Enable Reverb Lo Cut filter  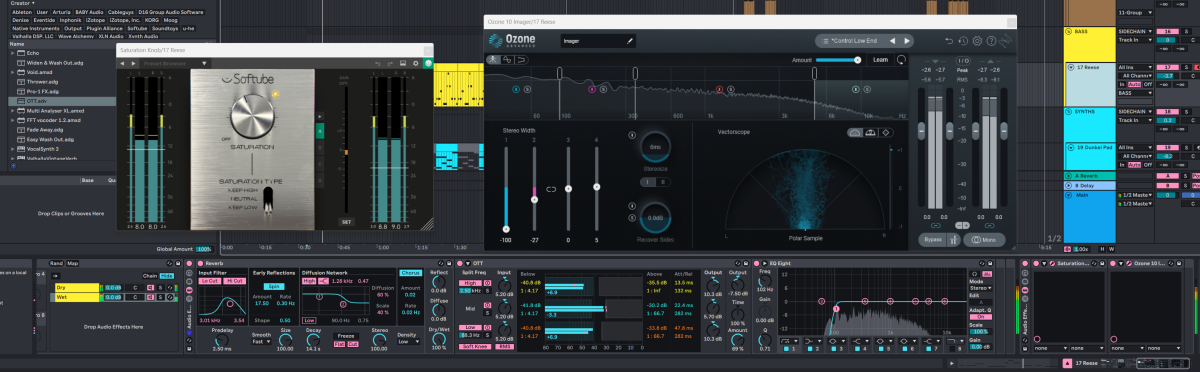210,282
